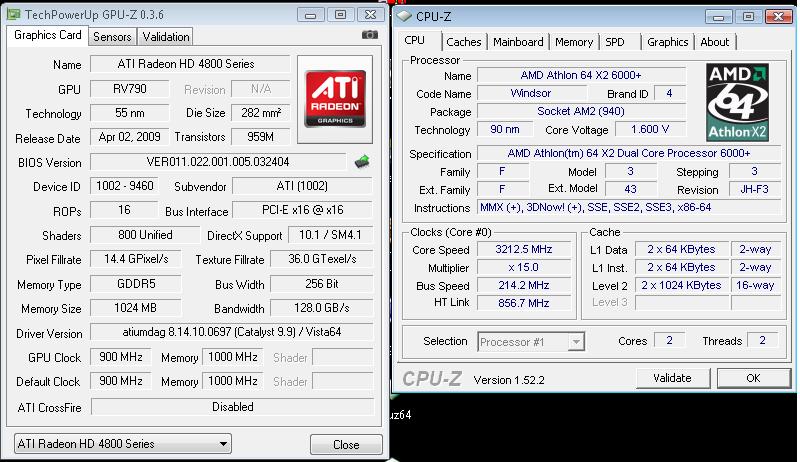Click the Specification field in CPU-Z
This screenshot has width=800, height=462.
coord(629,153)
